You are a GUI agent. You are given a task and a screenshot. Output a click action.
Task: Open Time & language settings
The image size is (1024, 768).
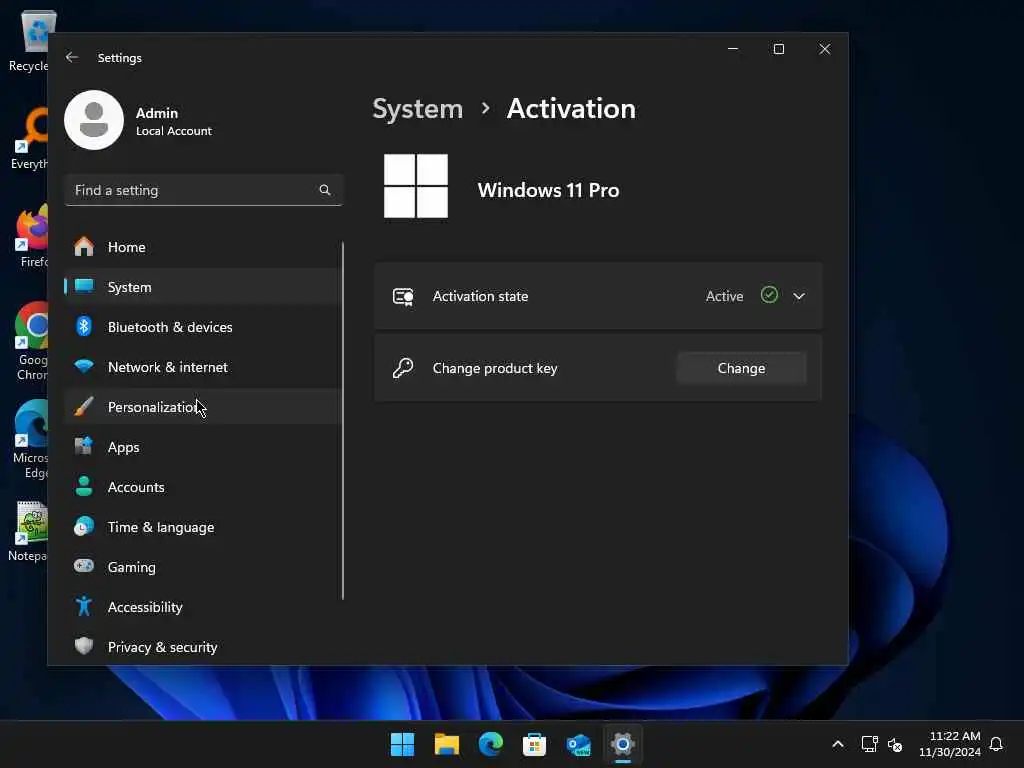[203, 526]
